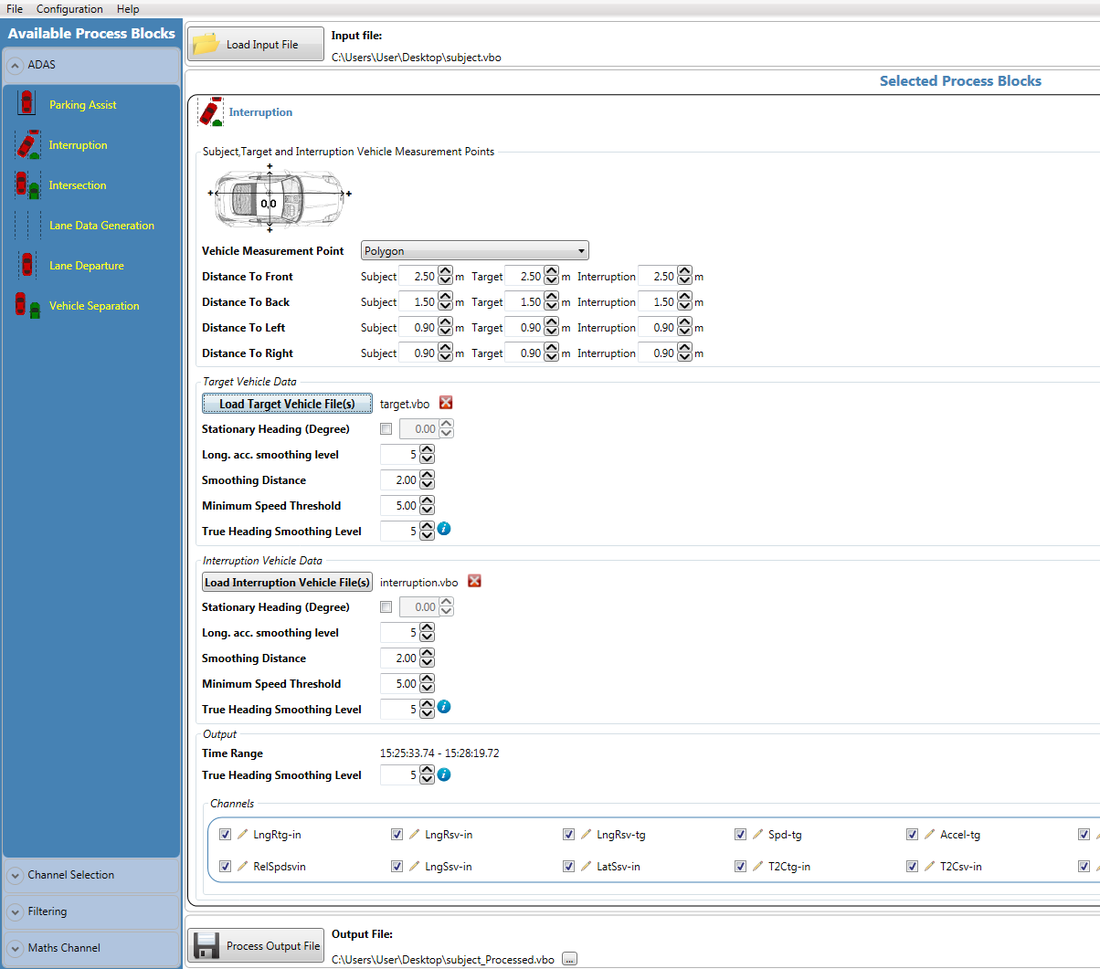Click the Interruption header icon in Selected Process Blocks
The width and height of the screenshot is (1100, 969).
210,112
